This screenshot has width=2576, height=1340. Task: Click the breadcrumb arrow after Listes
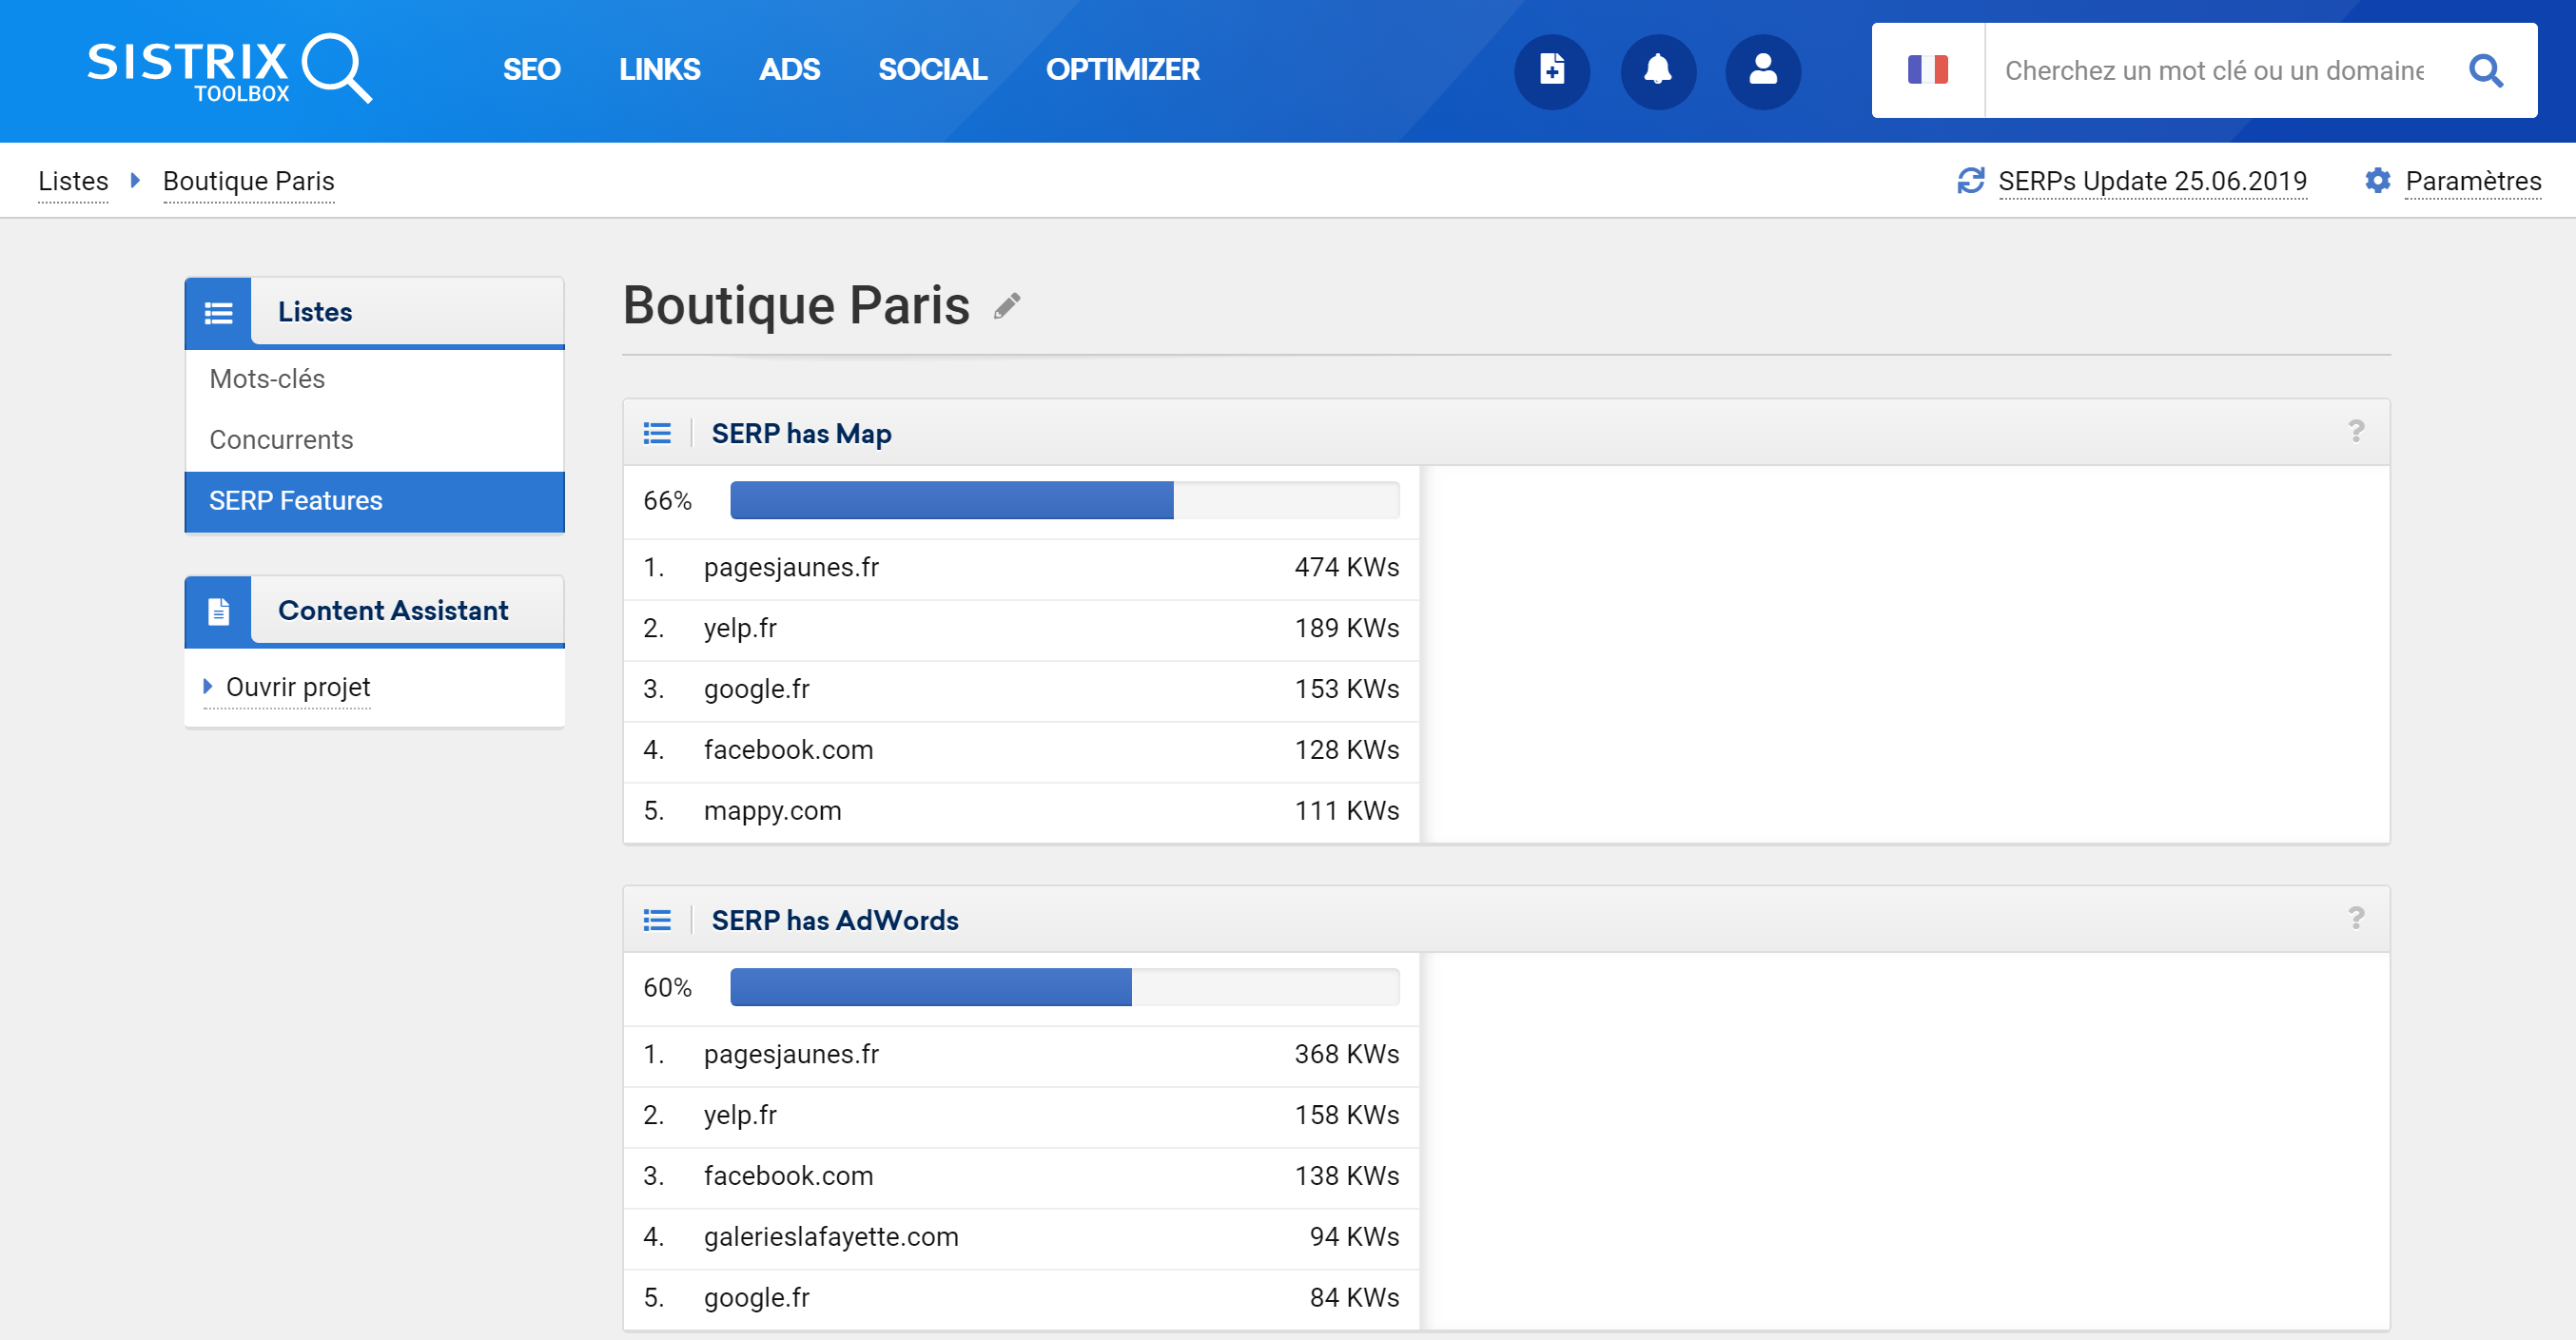point(135,181)
